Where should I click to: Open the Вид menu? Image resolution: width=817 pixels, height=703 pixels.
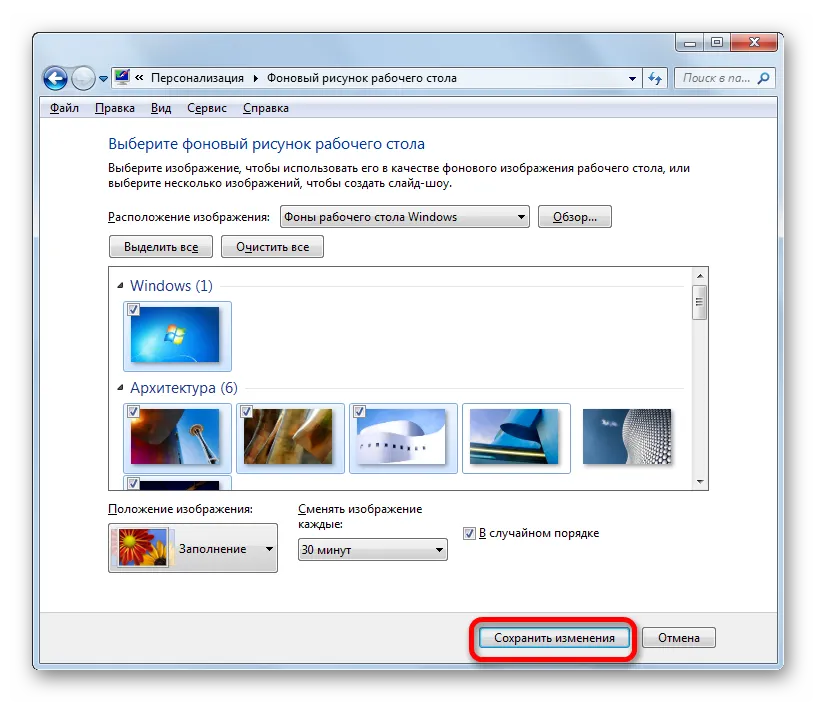click(161, 108)
